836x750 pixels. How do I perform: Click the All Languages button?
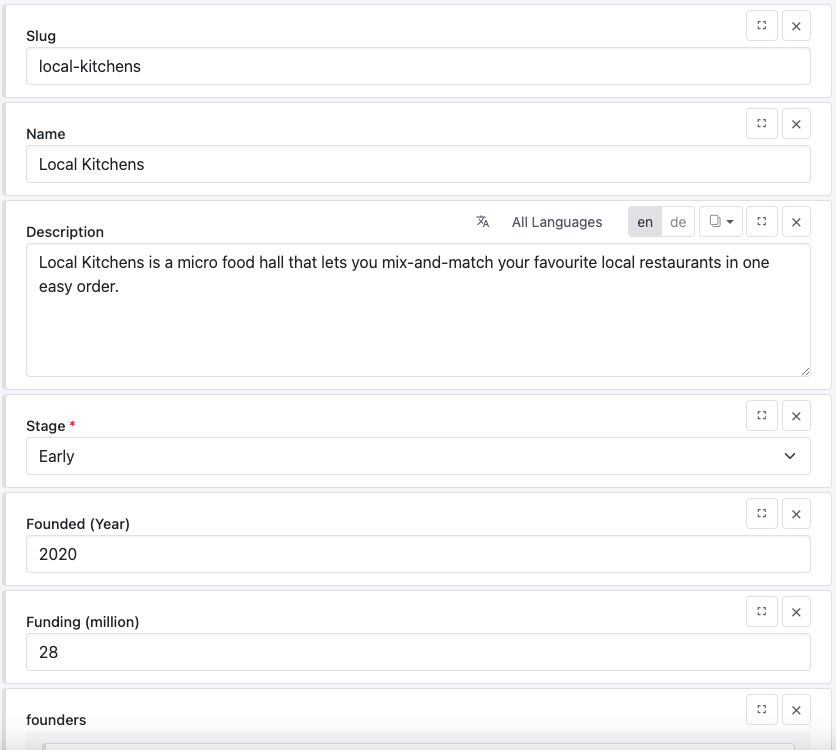556,222
